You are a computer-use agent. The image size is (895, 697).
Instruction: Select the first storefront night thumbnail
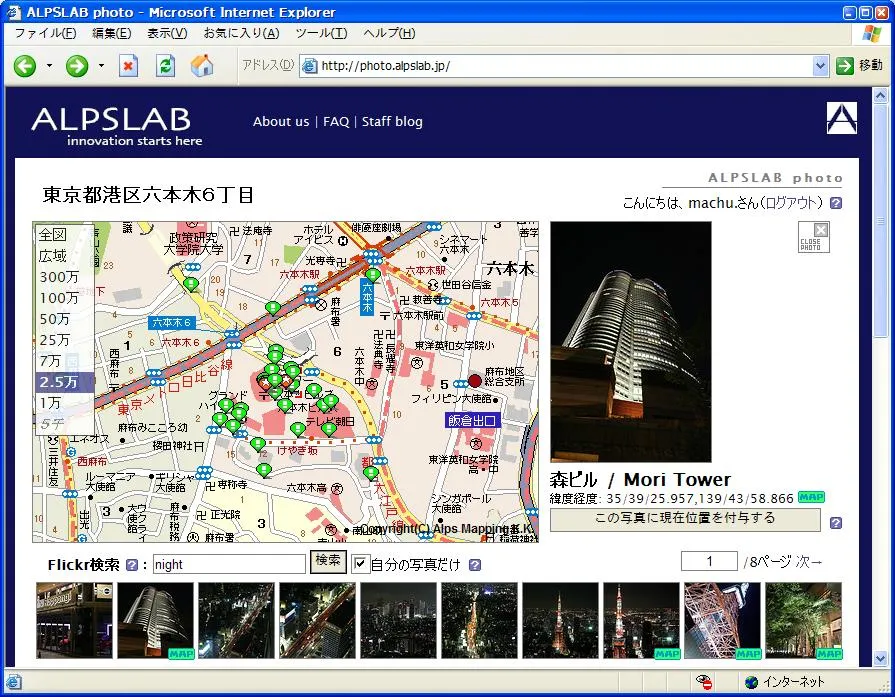pos(74,621)
